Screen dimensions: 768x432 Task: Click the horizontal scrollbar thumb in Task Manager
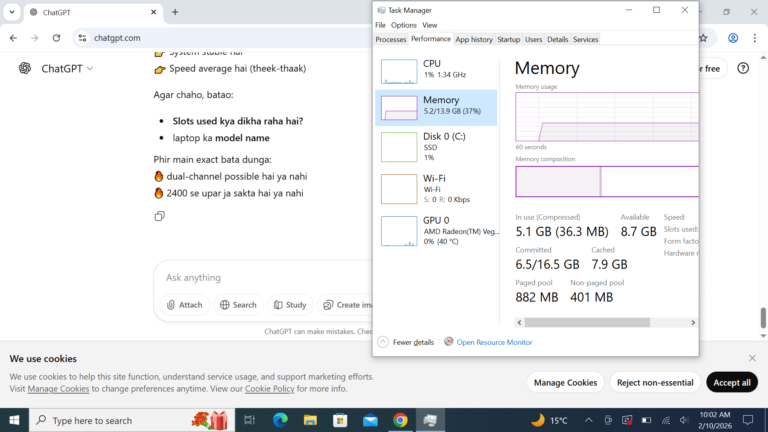tap(587, 322)
